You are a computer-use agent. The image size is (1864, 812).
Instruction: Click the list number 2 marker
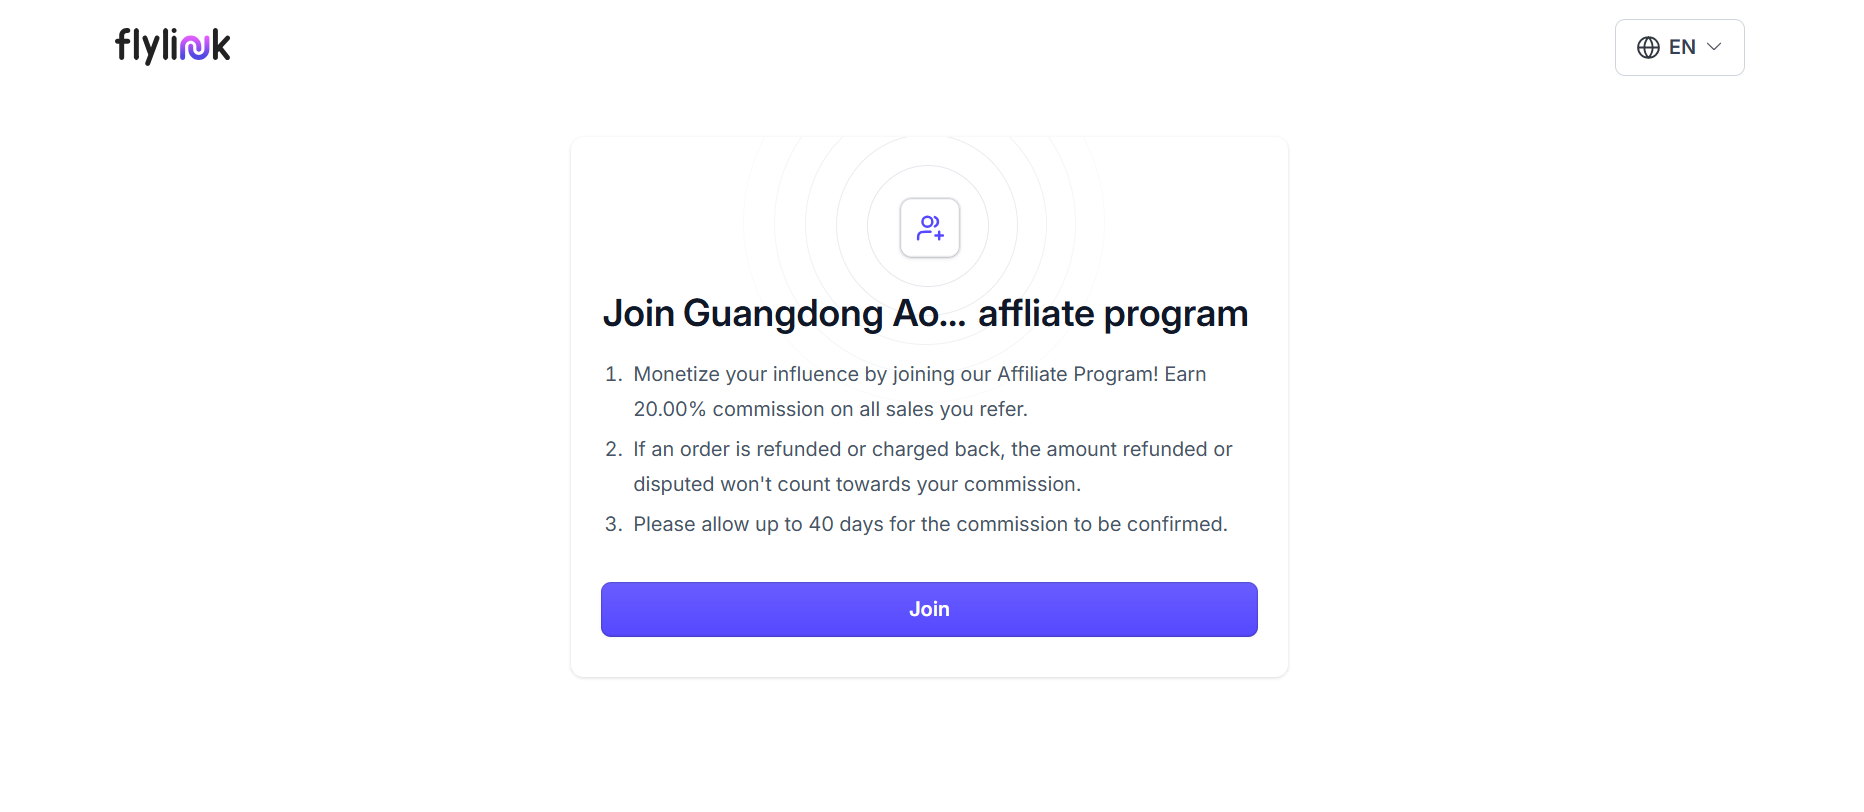tap(613, 449)
